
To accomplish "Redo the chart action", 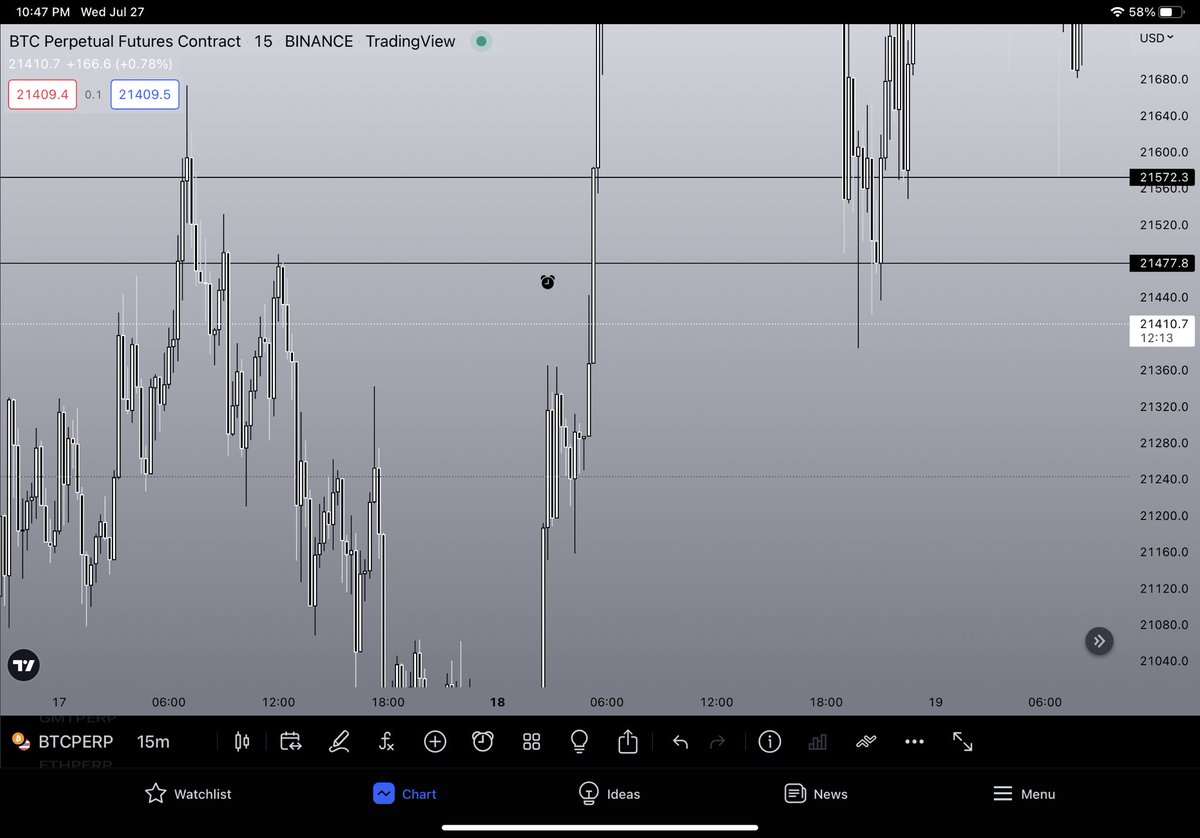I will [x=717, y=742].
